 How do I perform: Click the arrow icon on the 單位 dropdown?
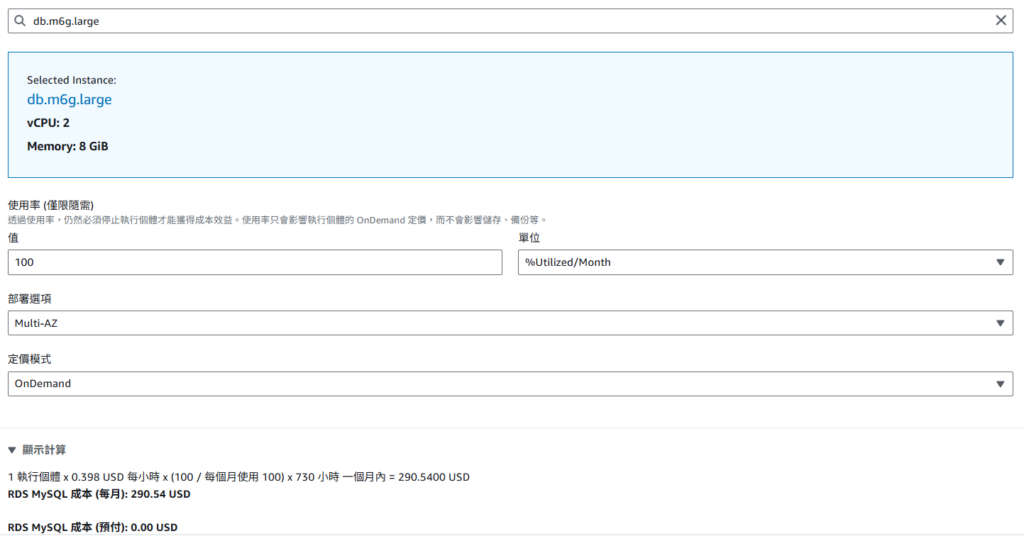[1000, 262]
